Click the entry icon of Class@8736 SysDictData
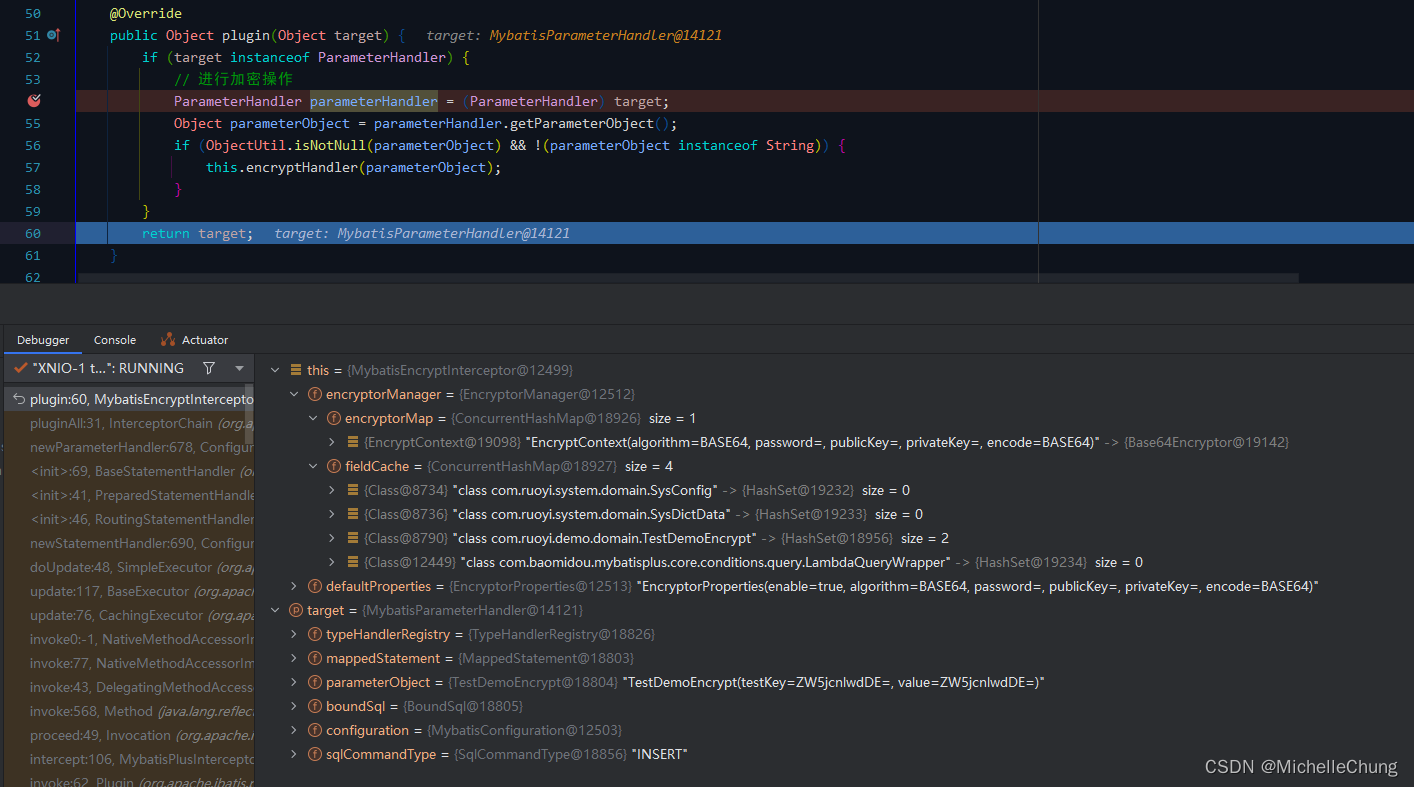Viewport: 1414px width, 787px height. click(x=353, y=514)
